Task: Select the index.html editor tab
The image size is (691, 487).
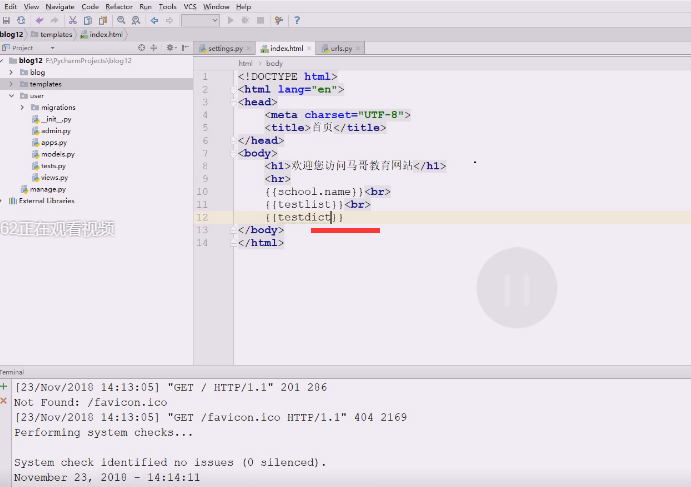Action: [x=286, y=48]
